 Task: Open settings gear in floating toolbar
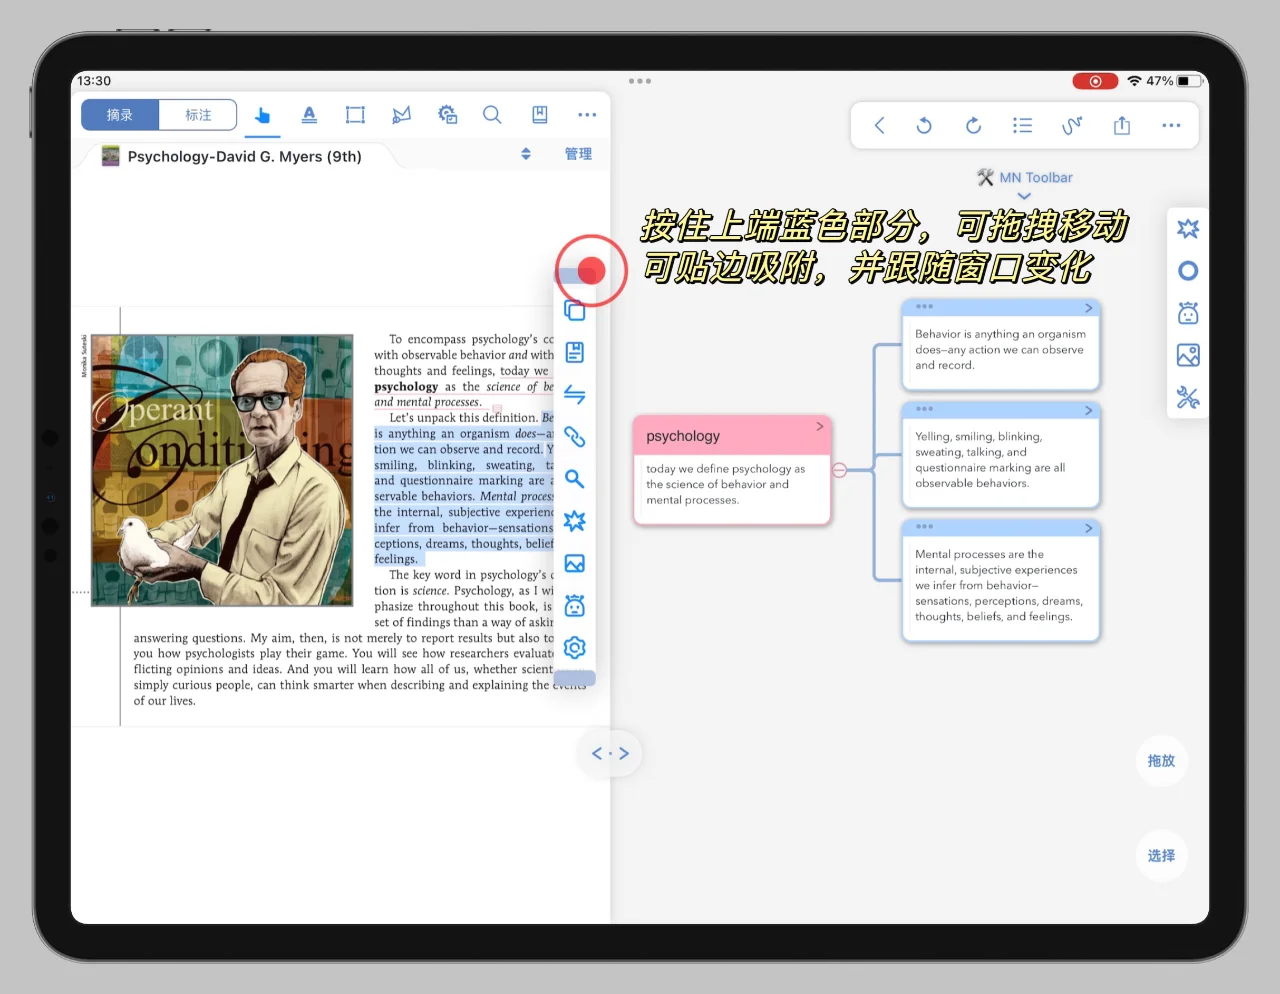(x=575, y=648)
